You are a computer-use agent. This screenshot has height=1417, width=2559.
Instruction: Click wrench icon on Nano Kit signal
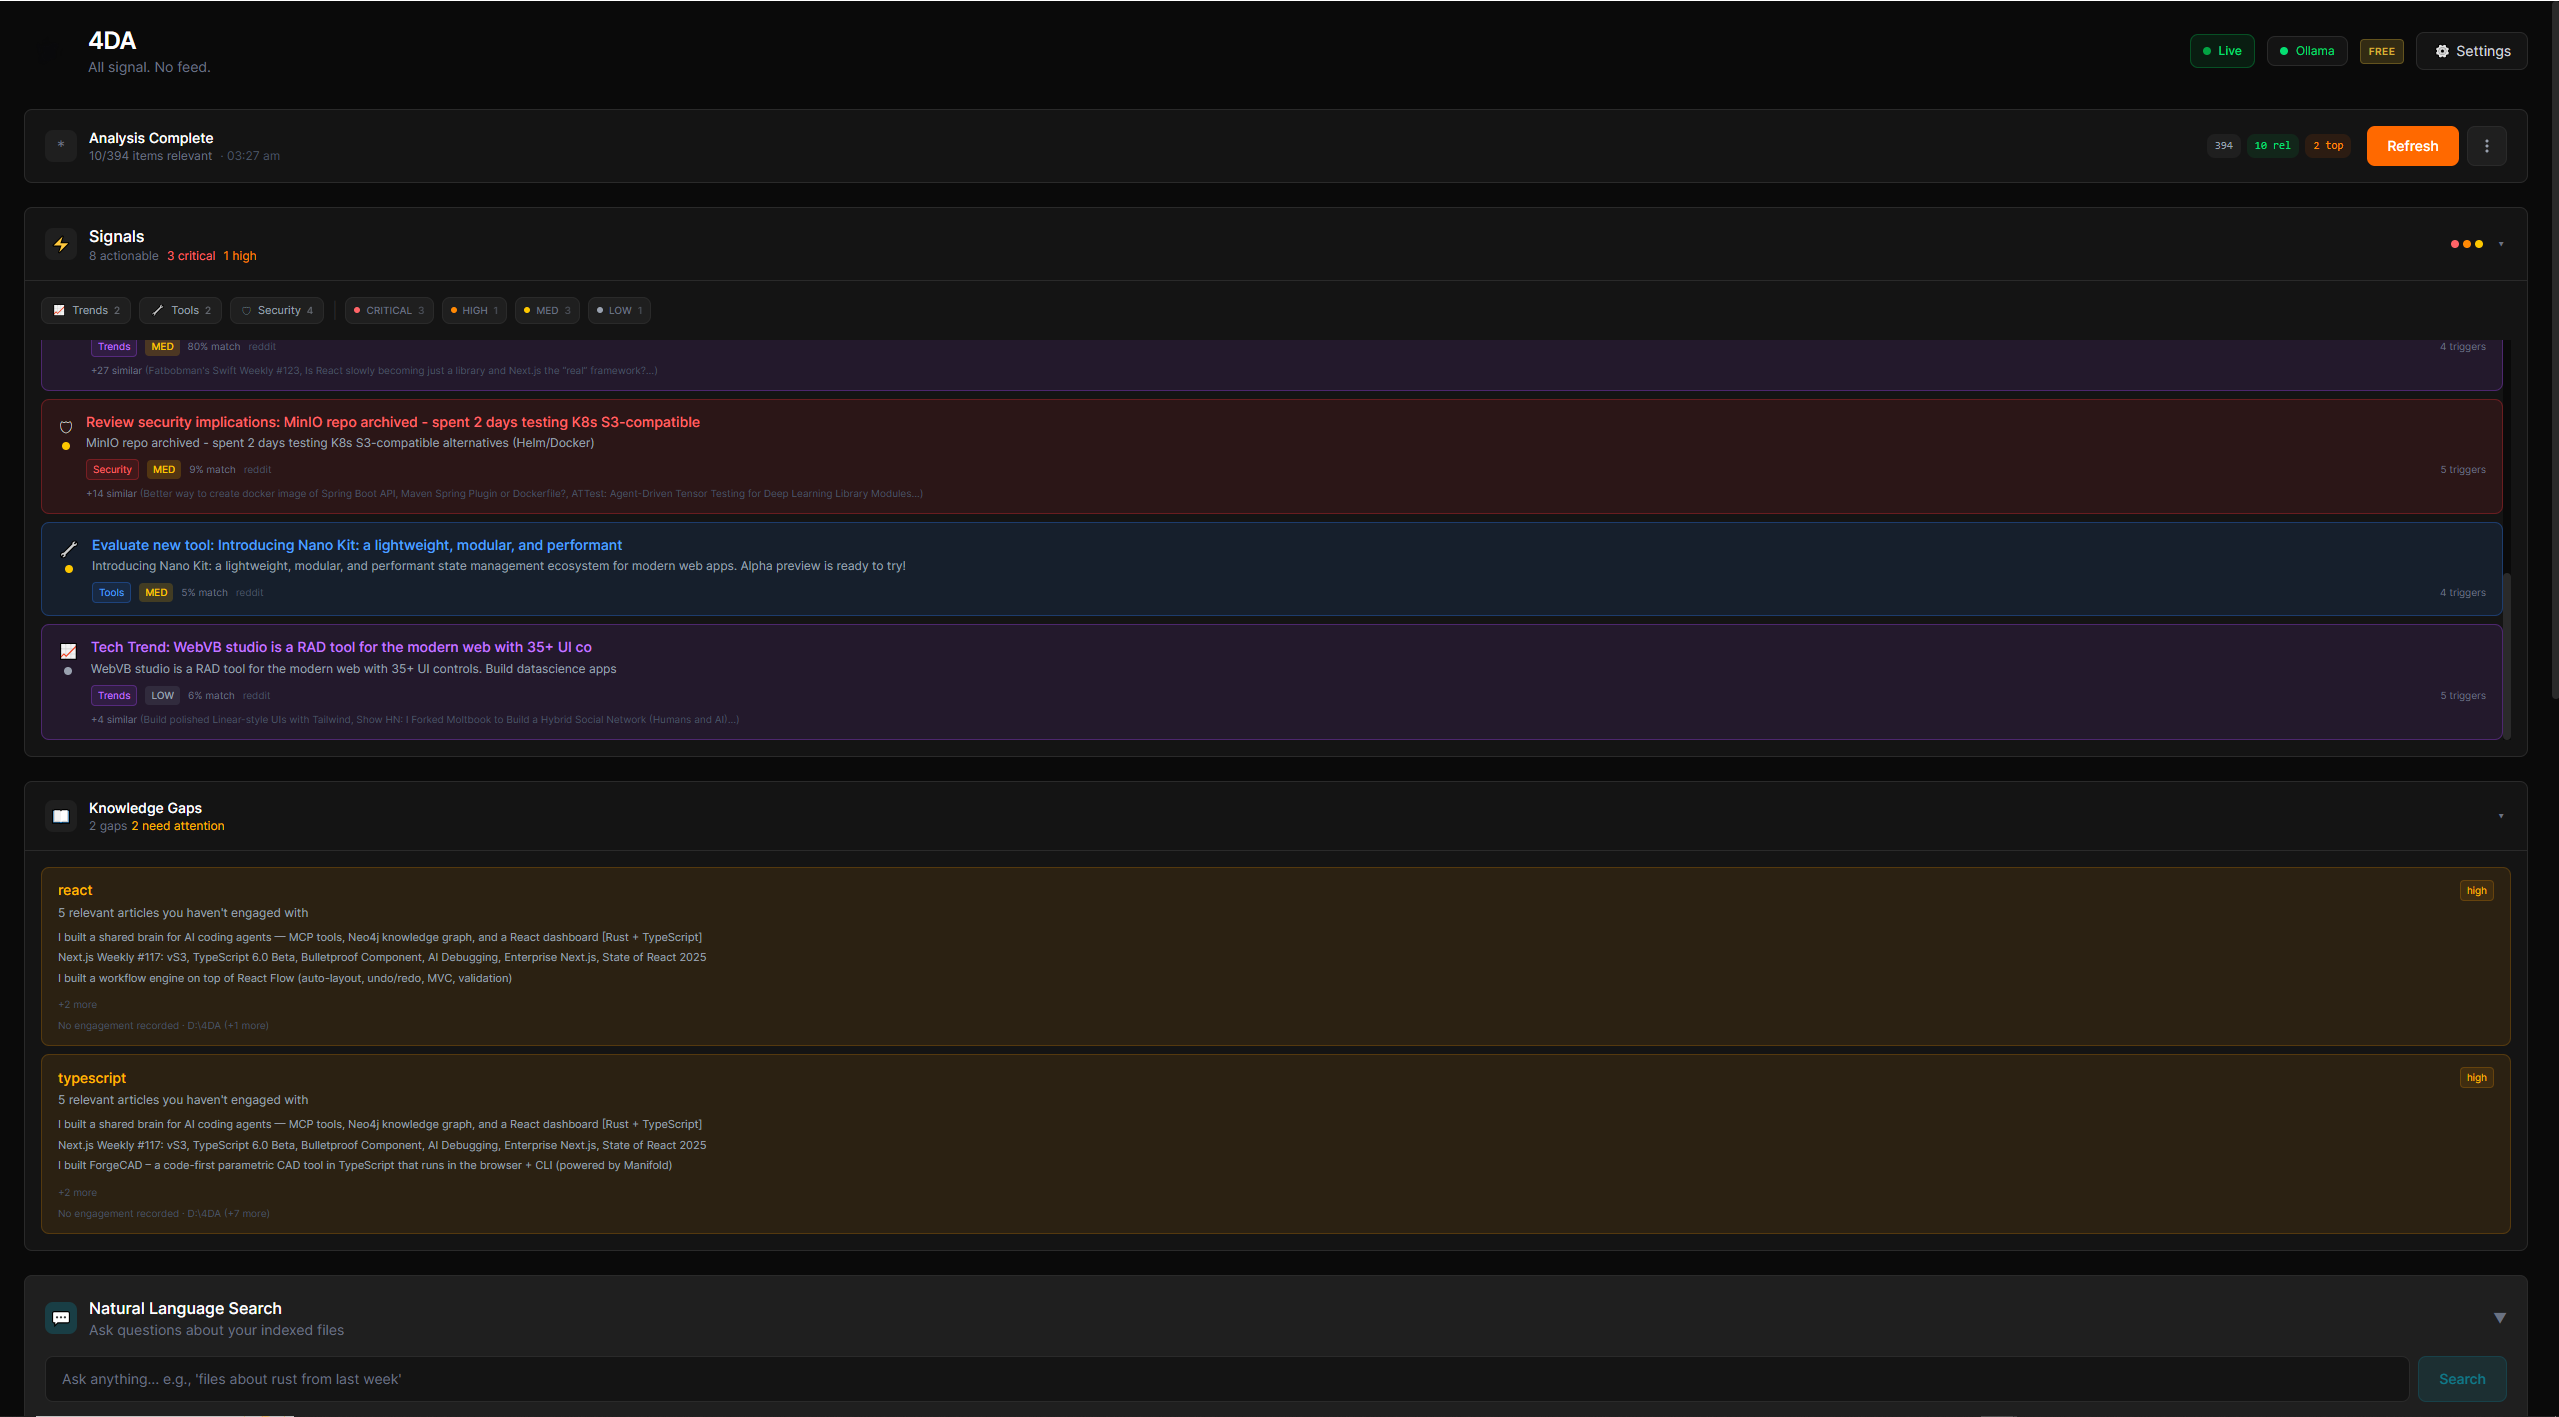pos(69,549)
